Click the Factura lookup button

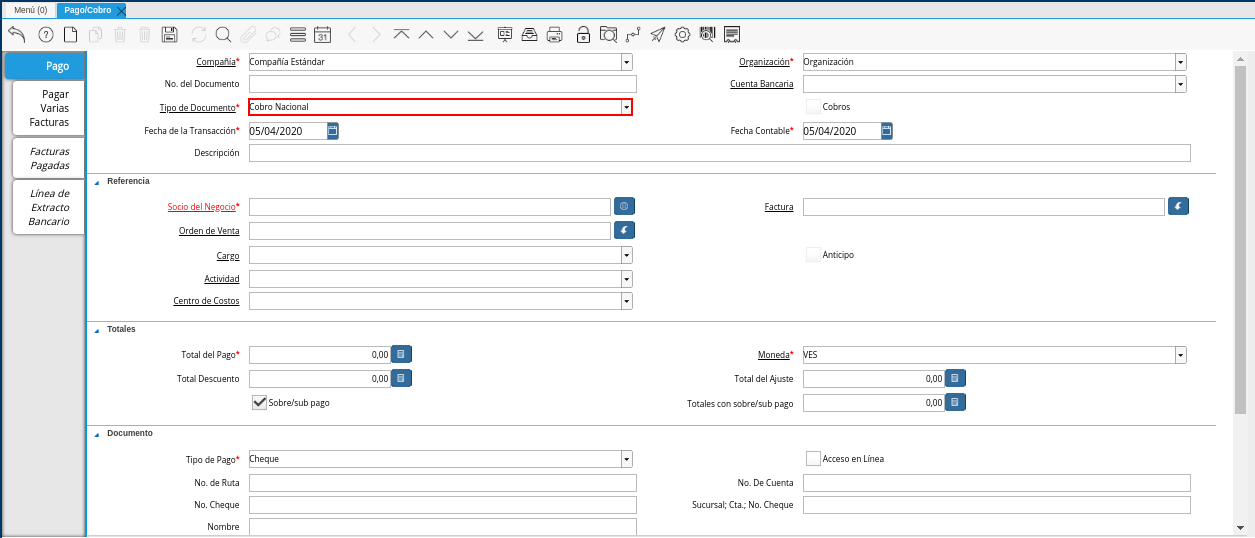click(x=1179, y=207)
